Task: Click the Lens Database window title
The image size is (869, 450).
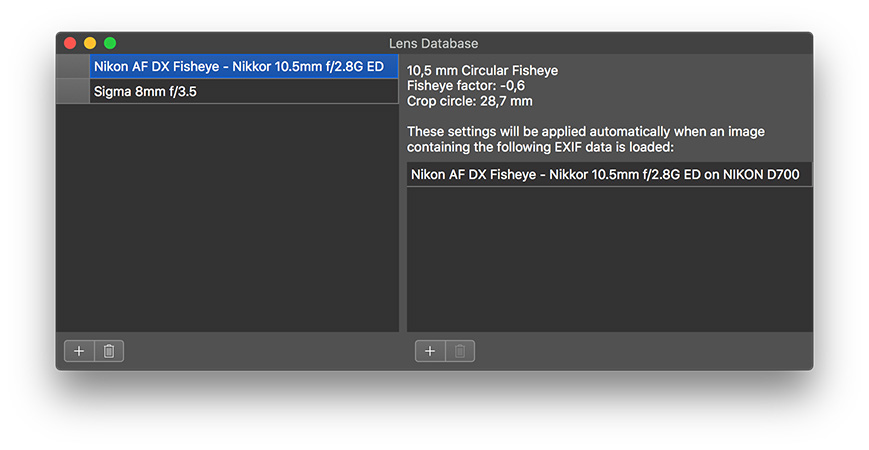Action: 433,43
